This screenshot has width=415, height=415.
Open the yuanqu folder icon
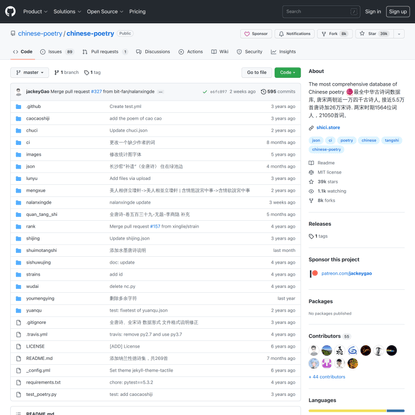19,311
